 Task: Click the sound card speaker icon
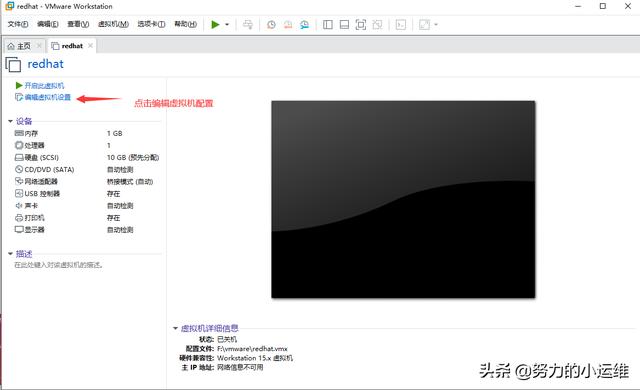click(x=19, y=205)
